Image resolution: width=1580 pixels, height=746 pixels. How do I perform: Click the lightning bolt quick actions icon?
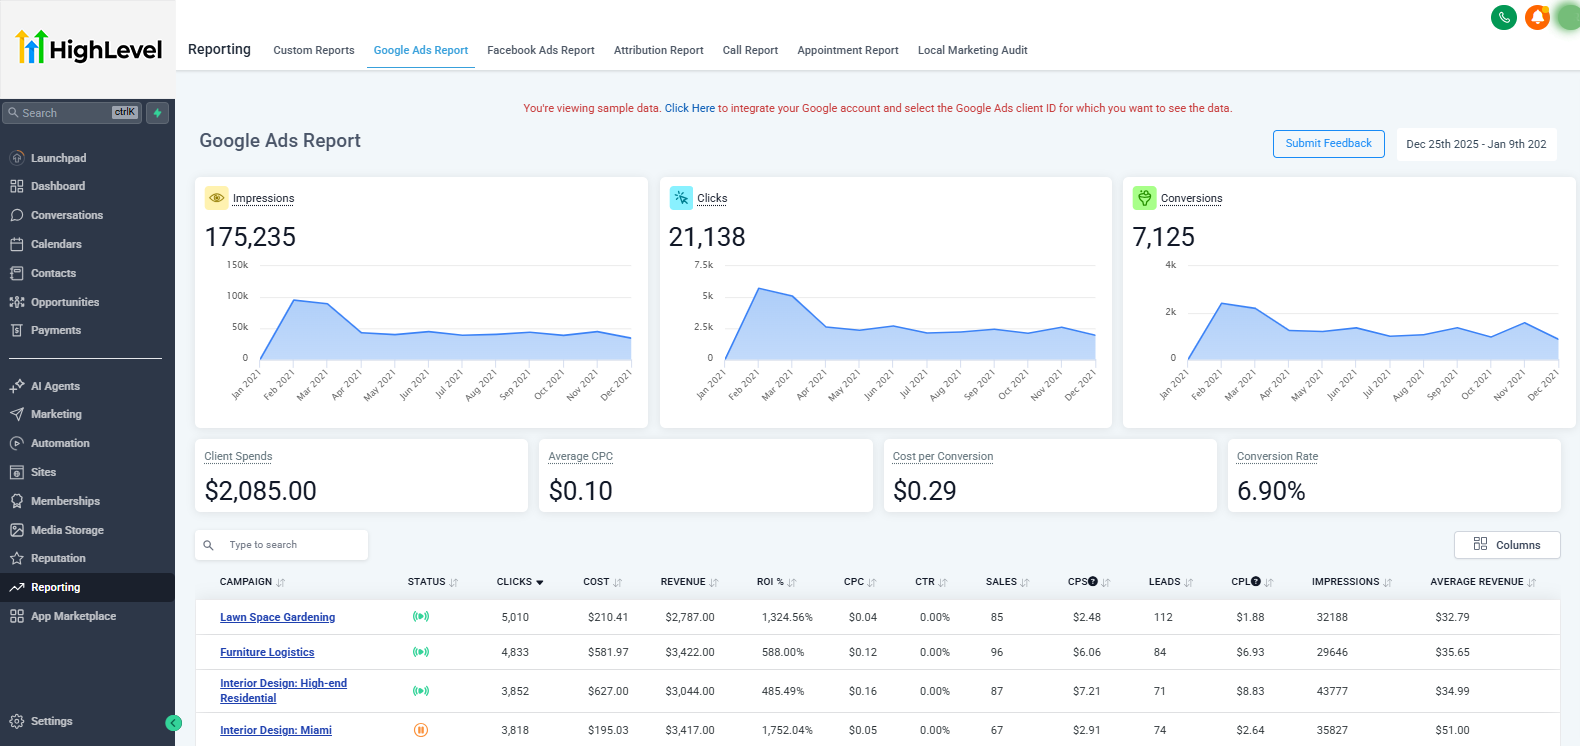point(157,113)
